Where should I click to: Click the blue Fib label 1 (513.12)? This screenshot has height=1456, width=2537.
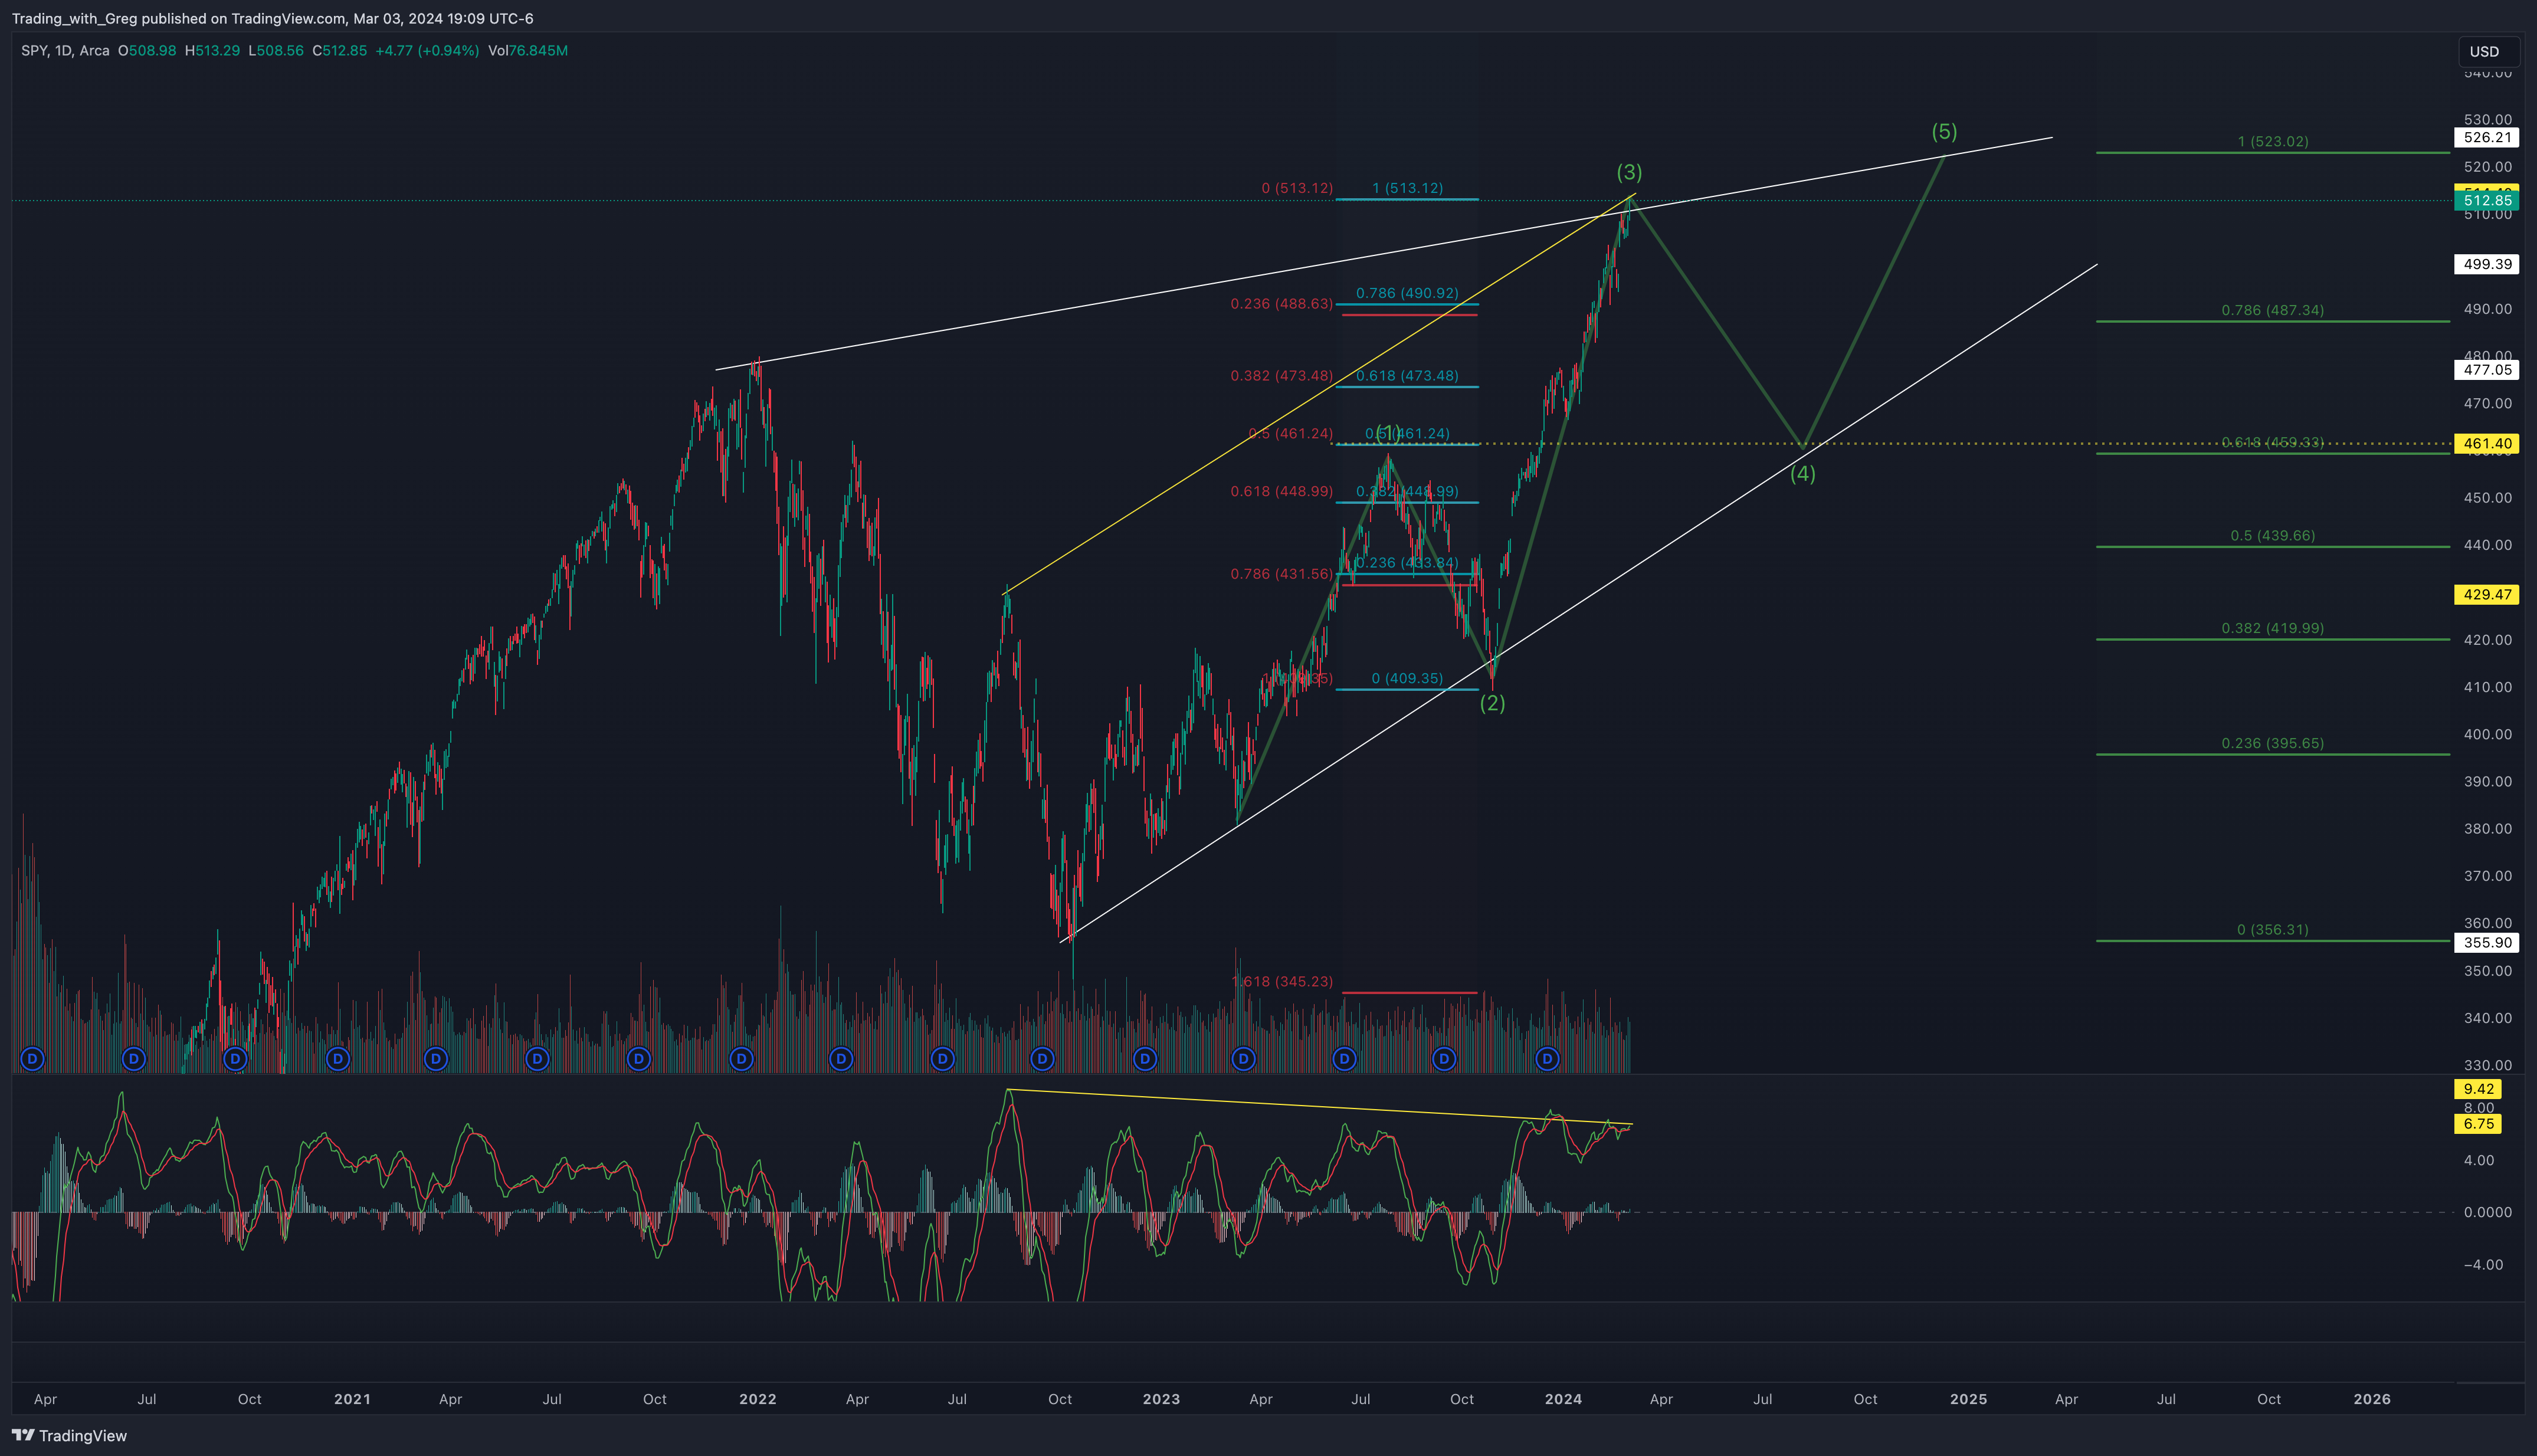click(1407, 189)
